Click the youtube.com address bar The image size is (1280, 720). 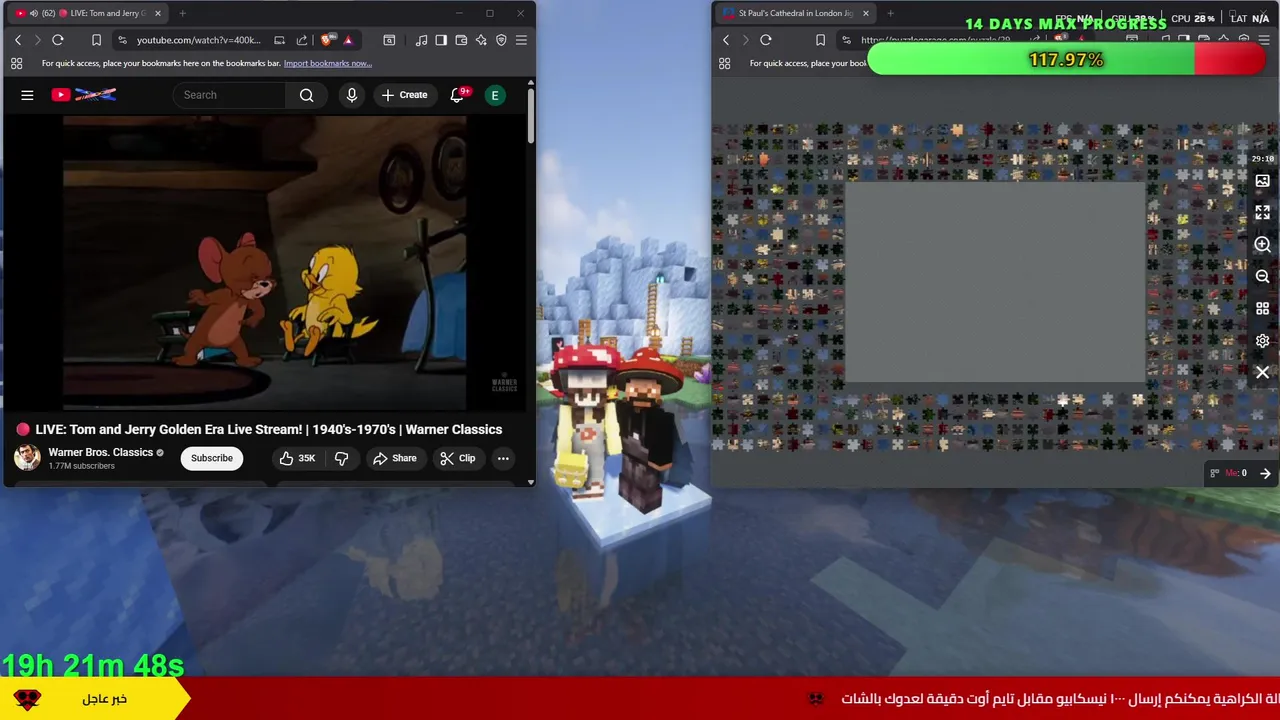pyautogui.click(x=198, y=40)
